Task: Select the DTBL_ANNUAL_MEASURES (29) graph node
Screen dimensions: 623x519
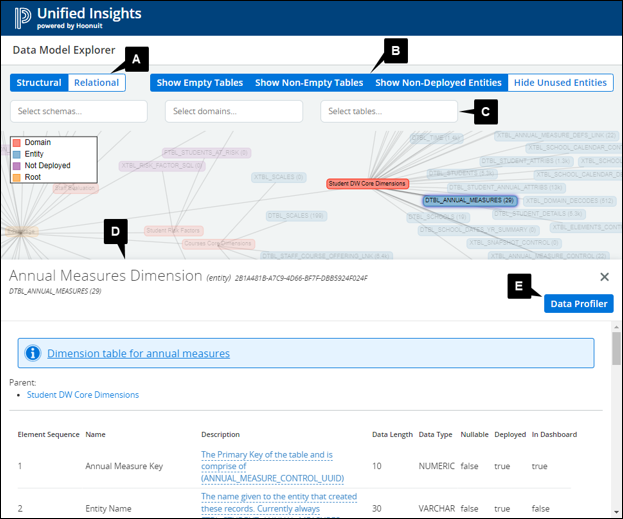Action: [x=469, y=201]
